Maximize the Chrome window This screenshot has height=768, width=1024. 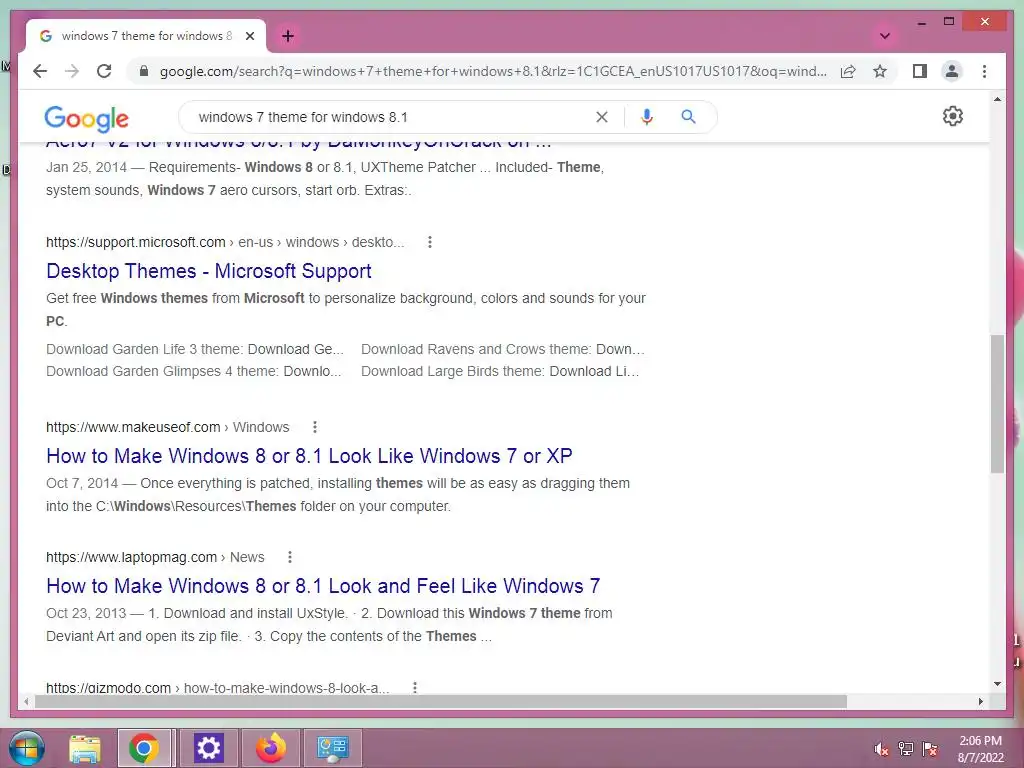(949, 22)
